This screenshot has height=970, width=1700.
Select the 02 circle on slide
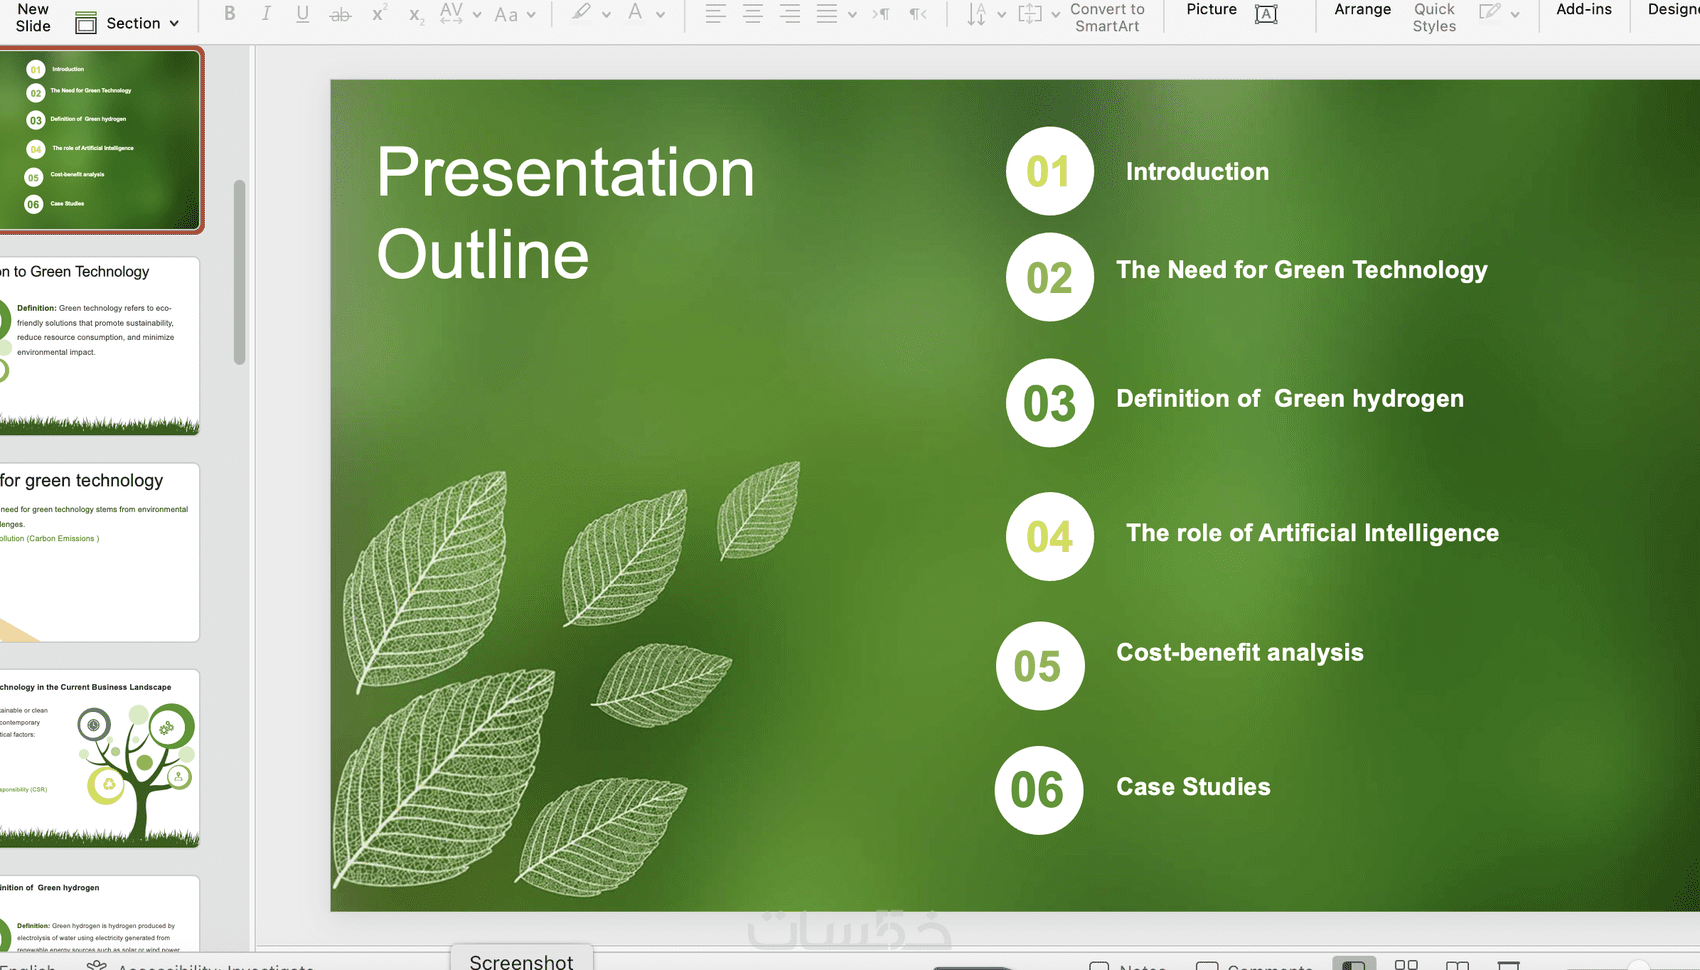coord(1049,277)
